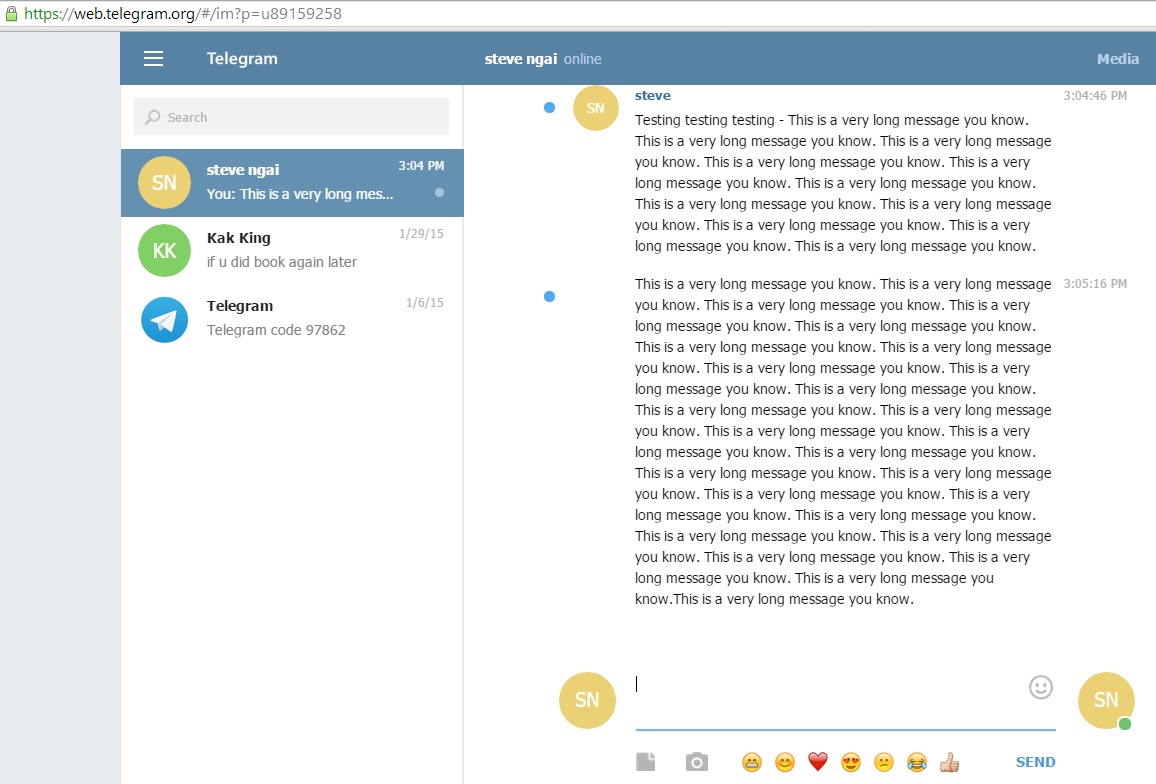1156x784 pixels.
Task: Click the magnifier icon in Search
Action: 153,117
